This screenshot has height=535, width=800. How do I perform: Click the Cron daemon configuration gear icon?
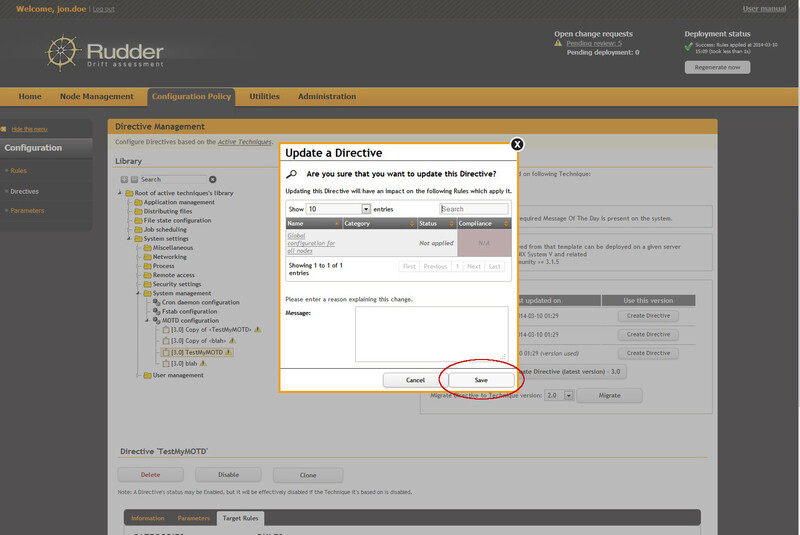(157, 302)
